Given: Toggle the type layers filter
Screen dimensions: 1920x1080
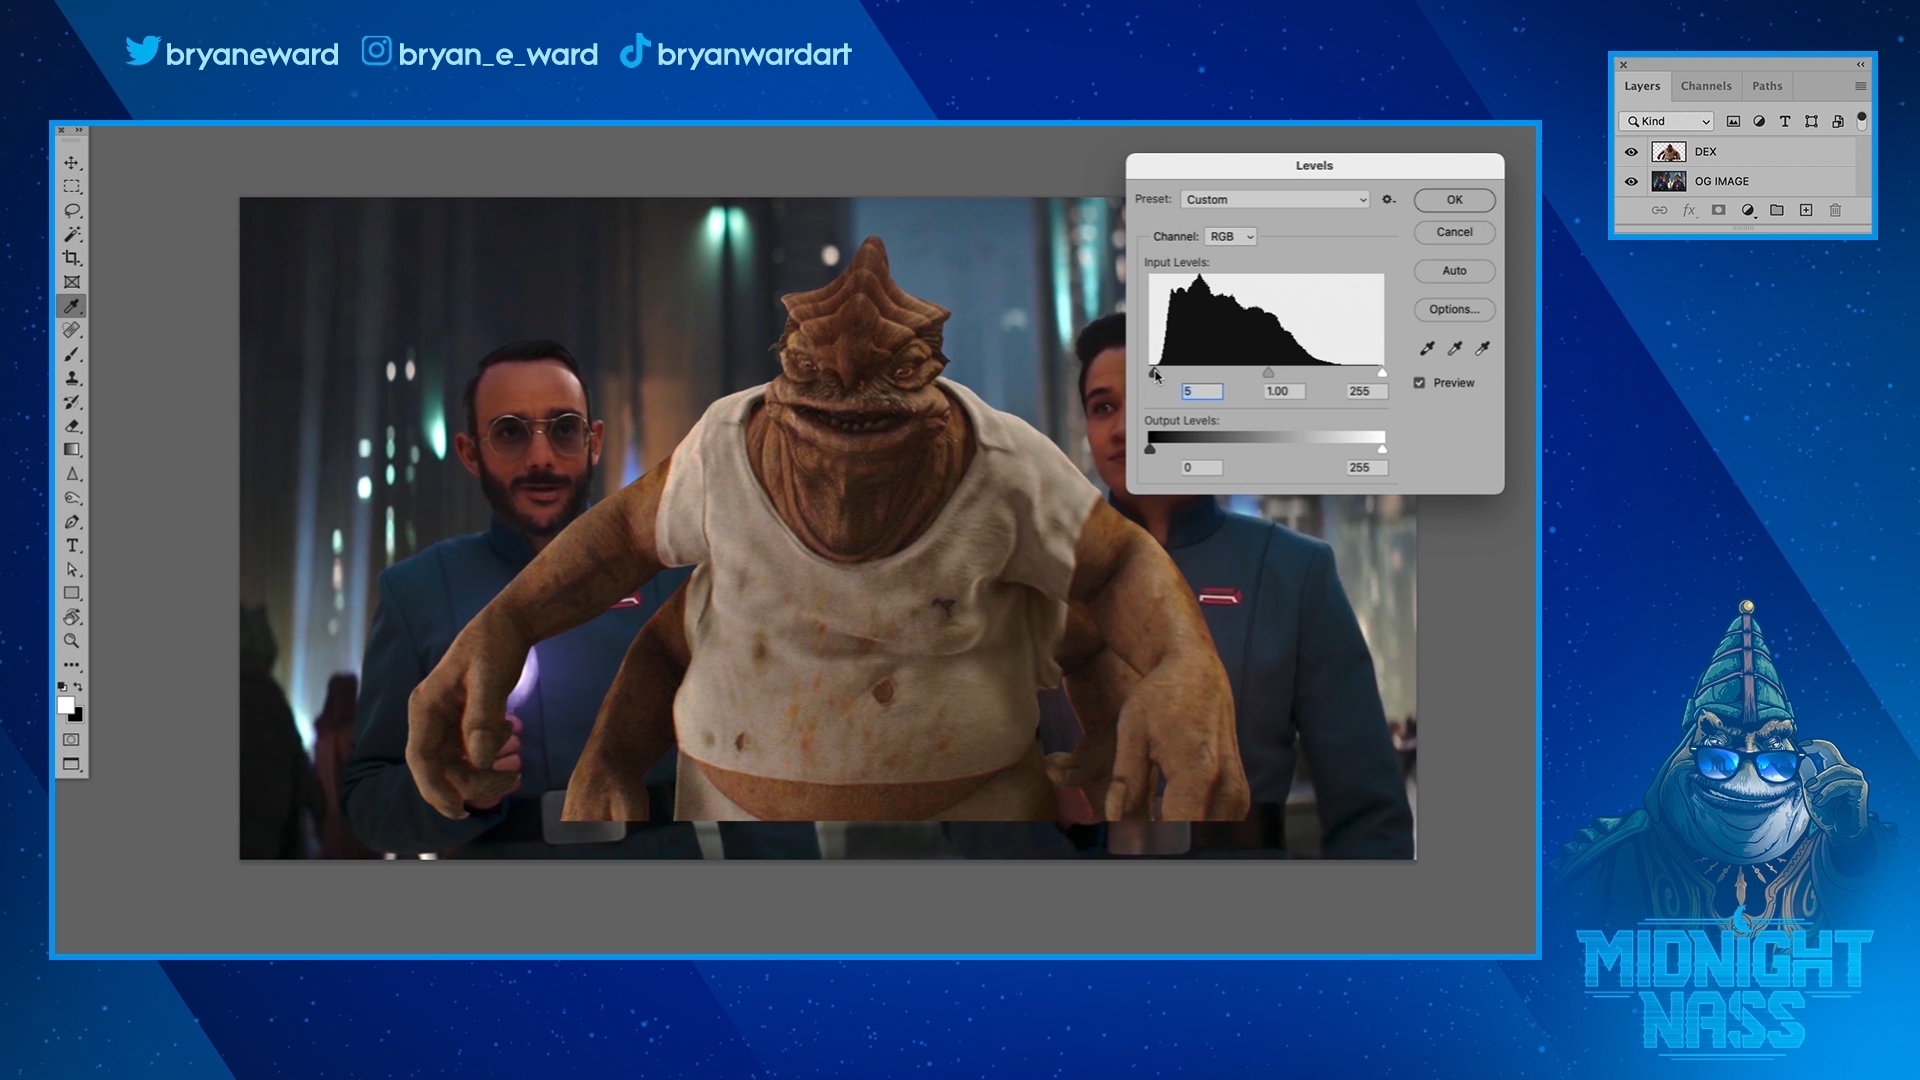Looking at the screenshot, I should 1785,121.
